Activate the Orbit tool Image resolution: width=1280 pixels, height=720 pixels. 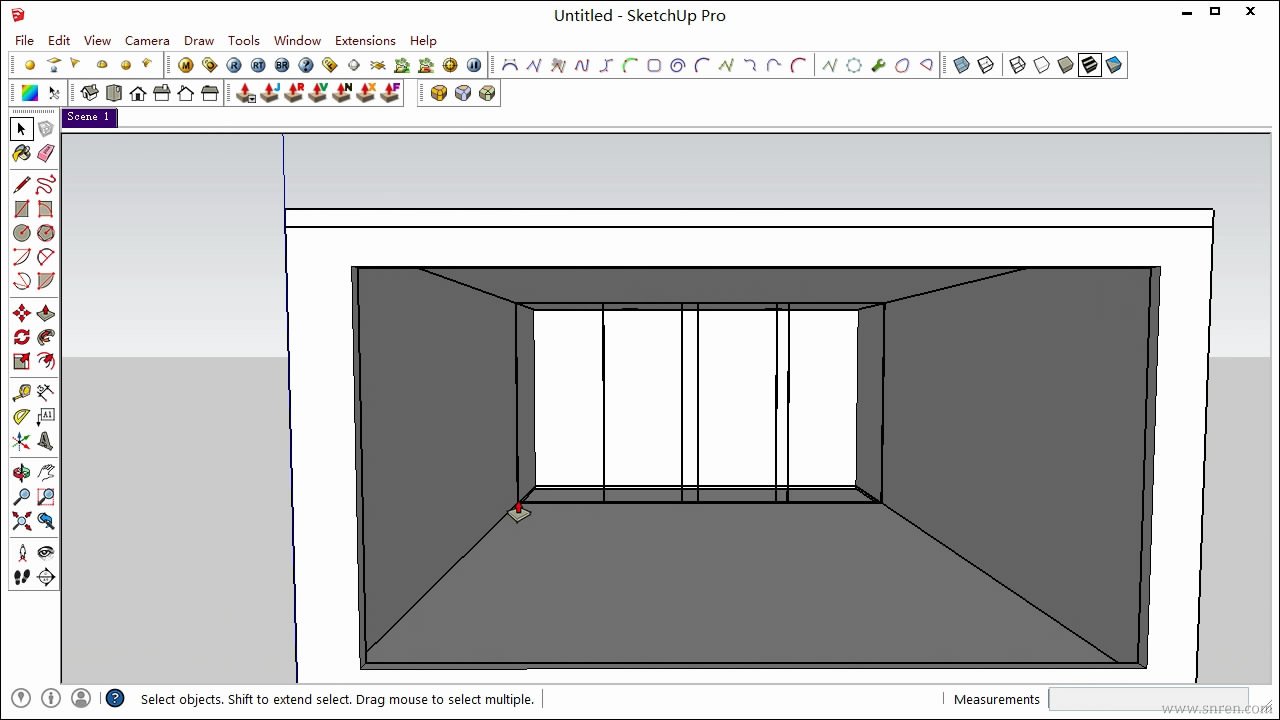pos(21,473)
